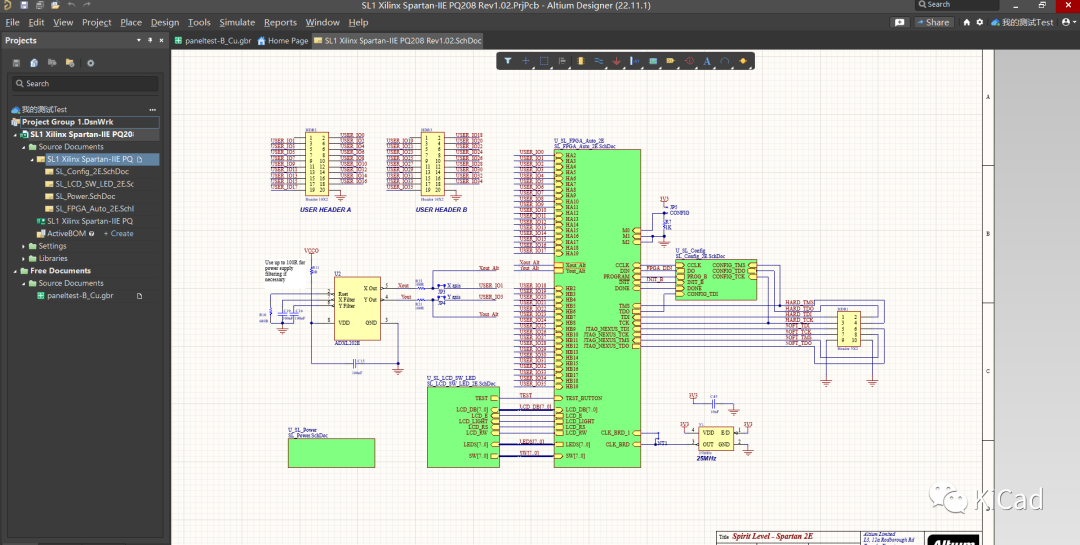Click the Save All icon in title bar
Image resolution: width=1080 pixels, height=545 pixels.
39,5
